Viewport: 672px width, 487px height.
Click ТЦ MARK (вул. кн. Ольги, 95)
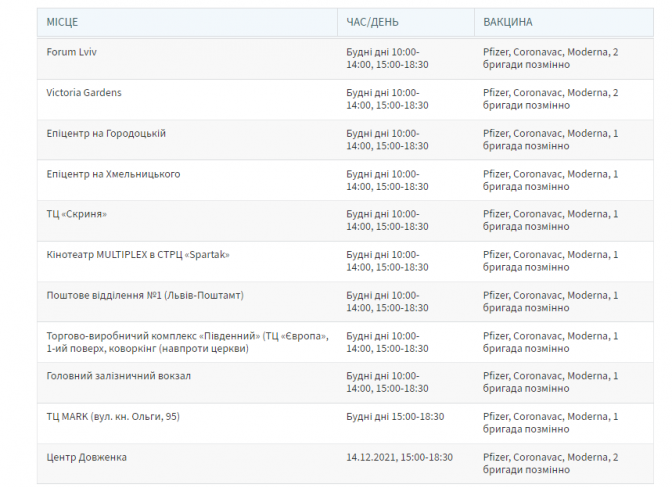(113, 416)
